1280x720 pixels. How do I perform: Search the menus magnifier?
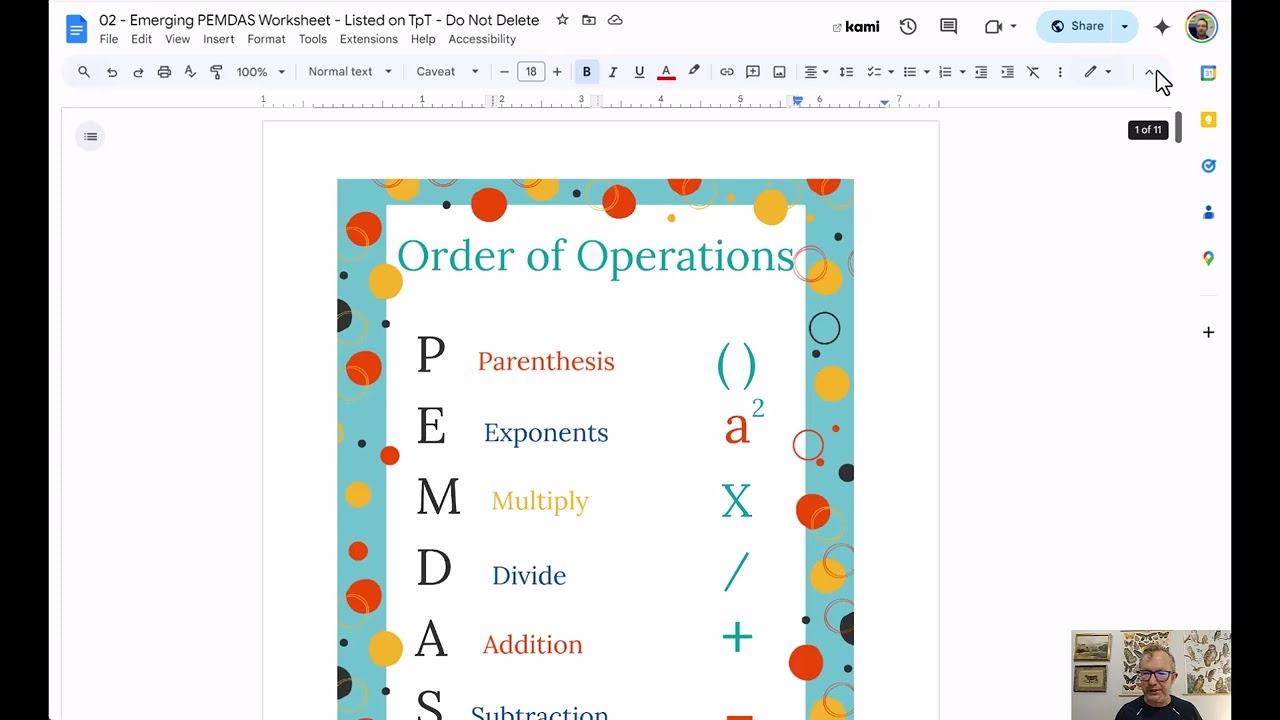(84, 72)
